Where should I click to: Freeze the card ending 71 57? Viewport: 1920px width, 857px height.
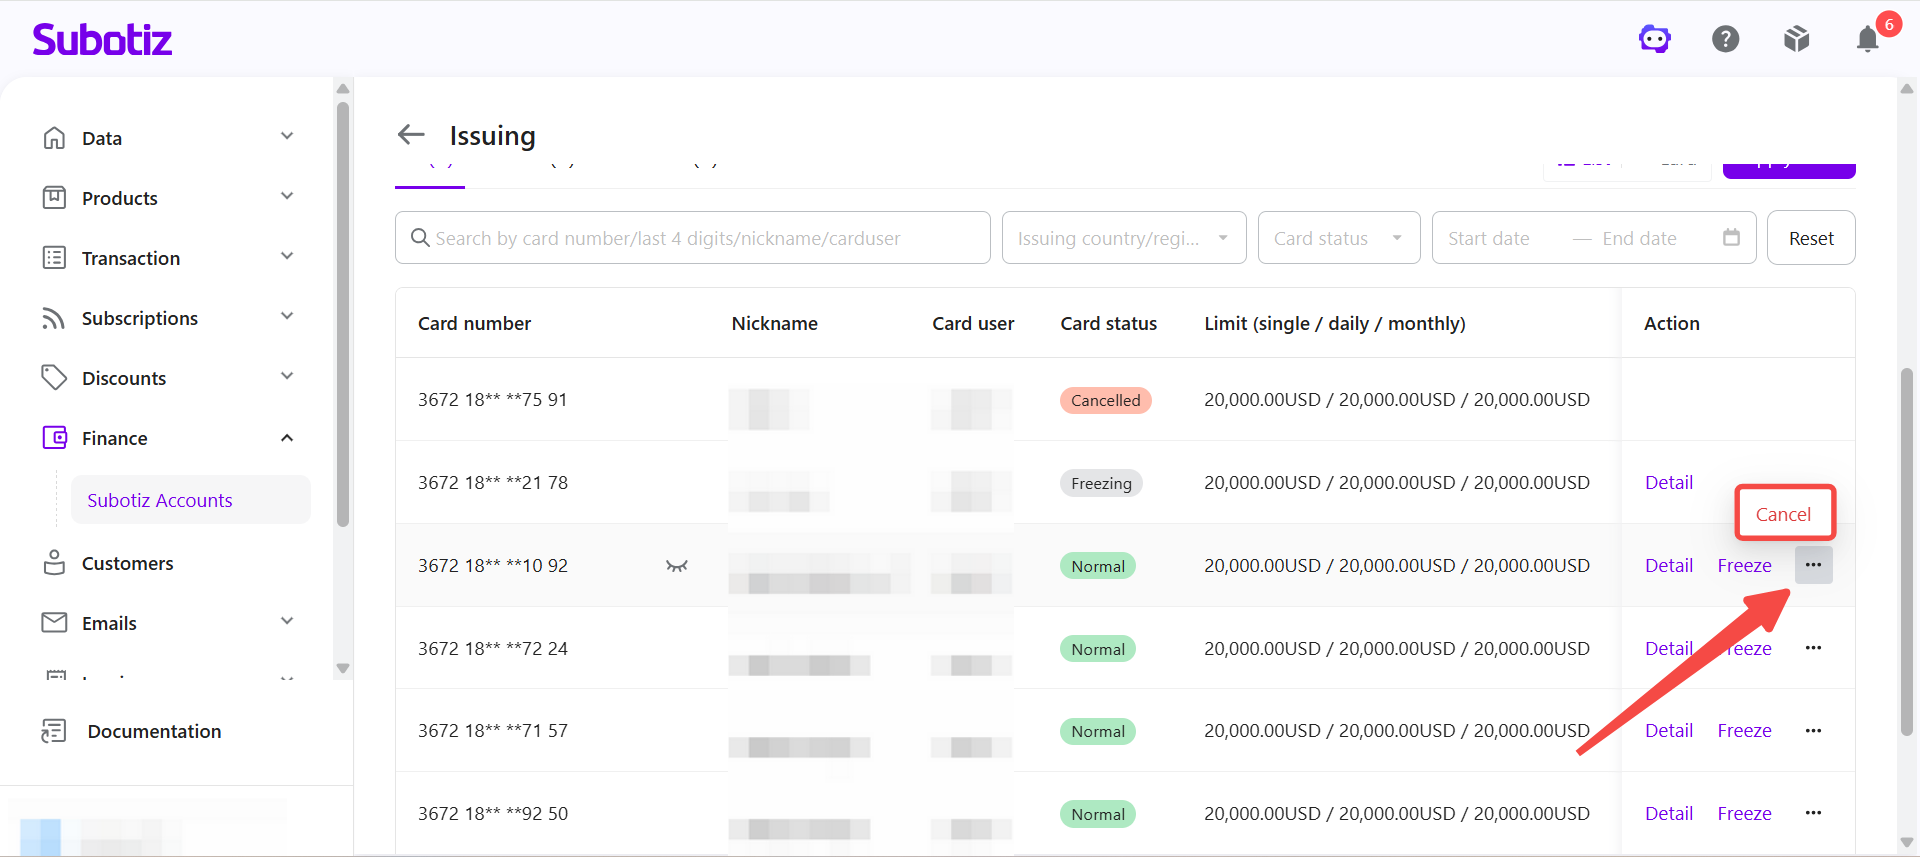(x=1744, y=731)
